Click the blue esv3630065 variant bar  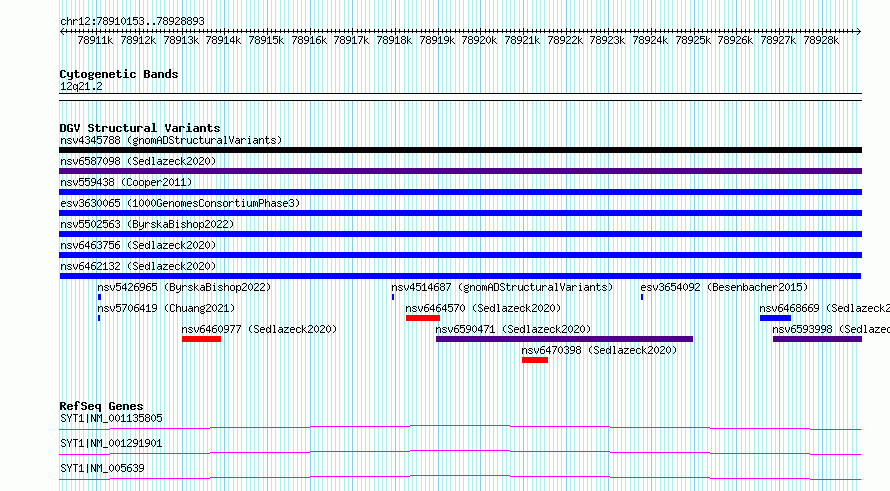pyautogui.click(x=460, y=213)
